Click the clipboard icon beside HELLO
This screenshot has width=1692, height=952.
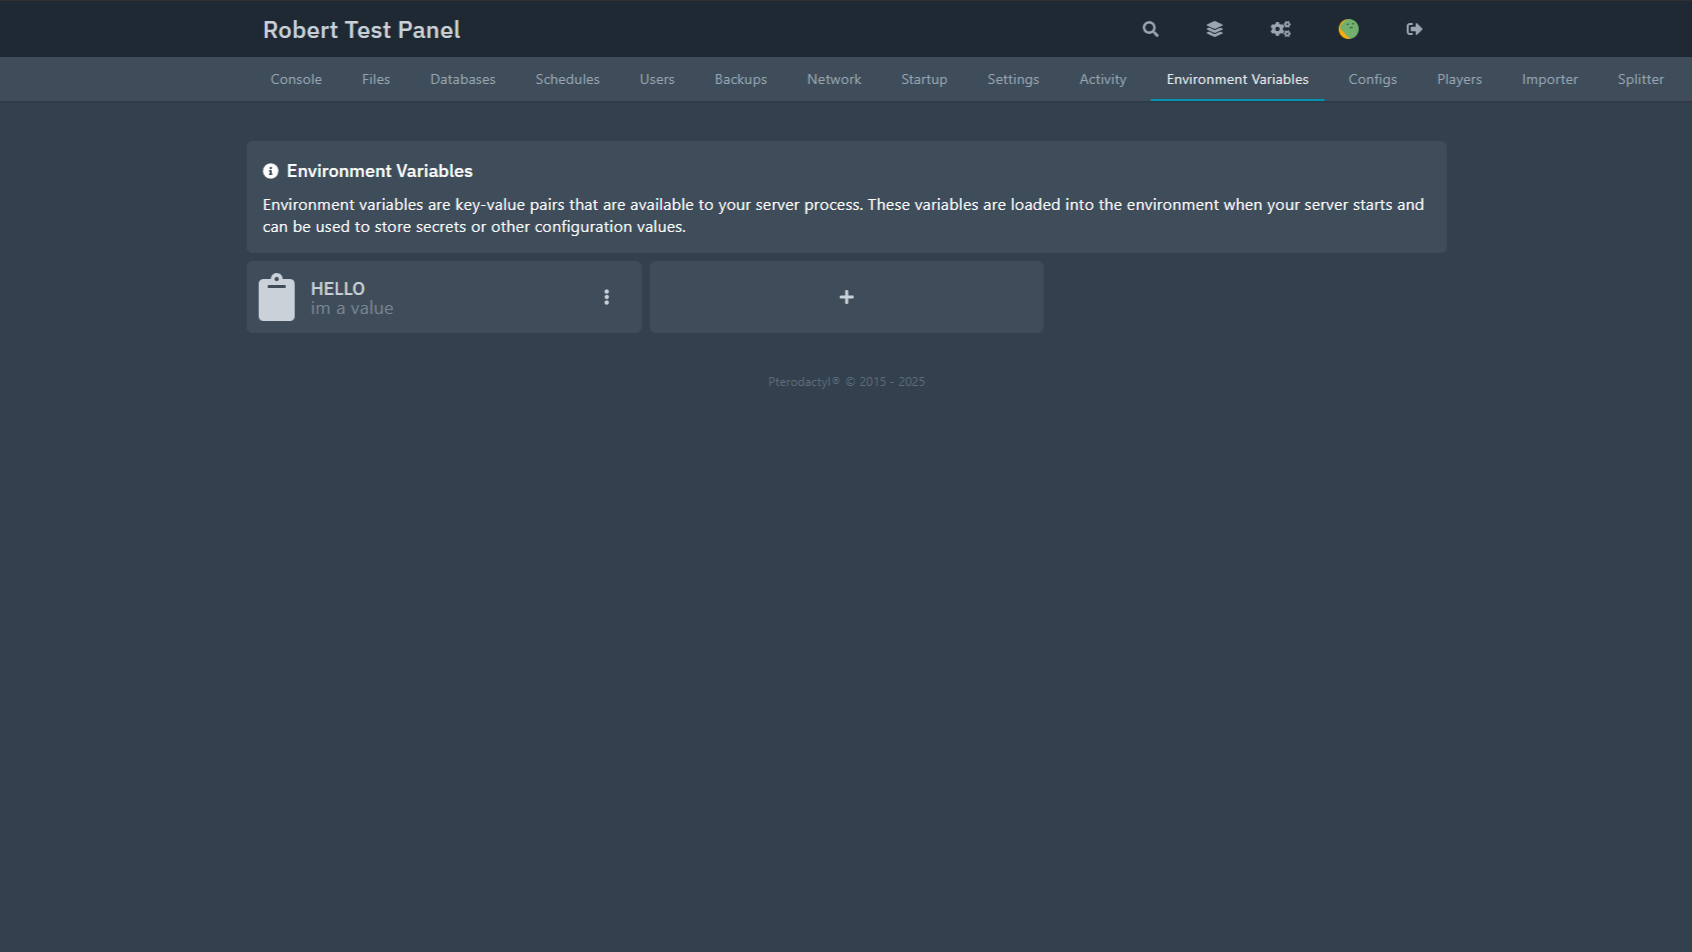point(277,298)
